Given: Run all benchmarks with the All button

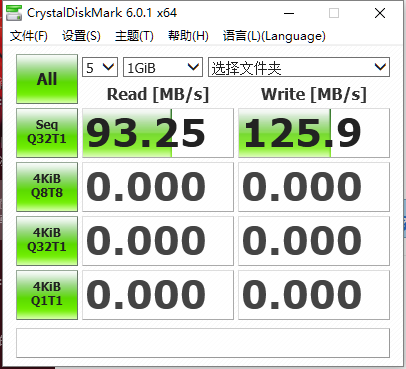Looking at the screenshot, I should pyautogui.click(x=47, y=79).
